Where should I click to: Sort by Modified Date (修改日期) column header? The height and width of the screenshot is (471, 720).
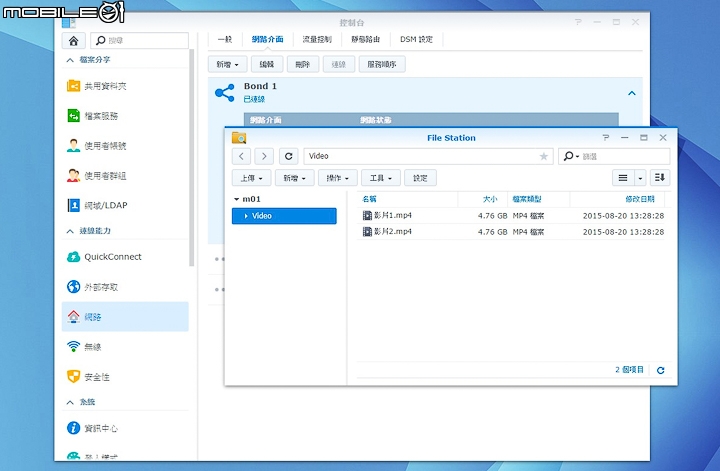click(640, 199)
